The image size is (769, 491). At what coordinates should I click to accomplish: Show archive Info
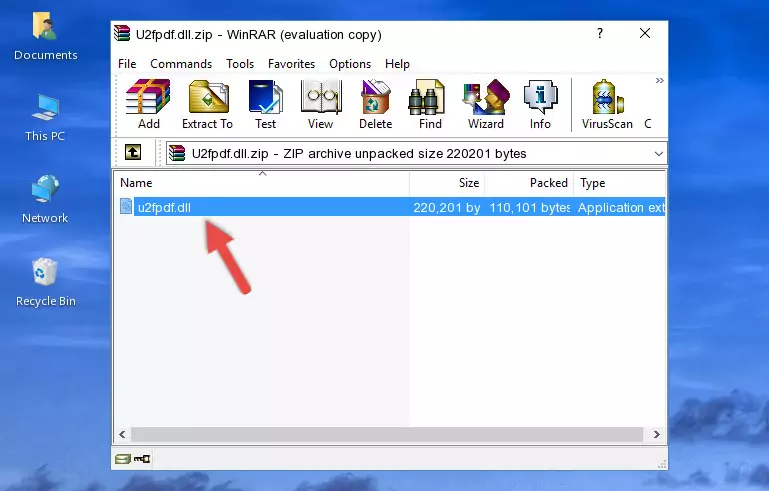[x=540, y=104]
